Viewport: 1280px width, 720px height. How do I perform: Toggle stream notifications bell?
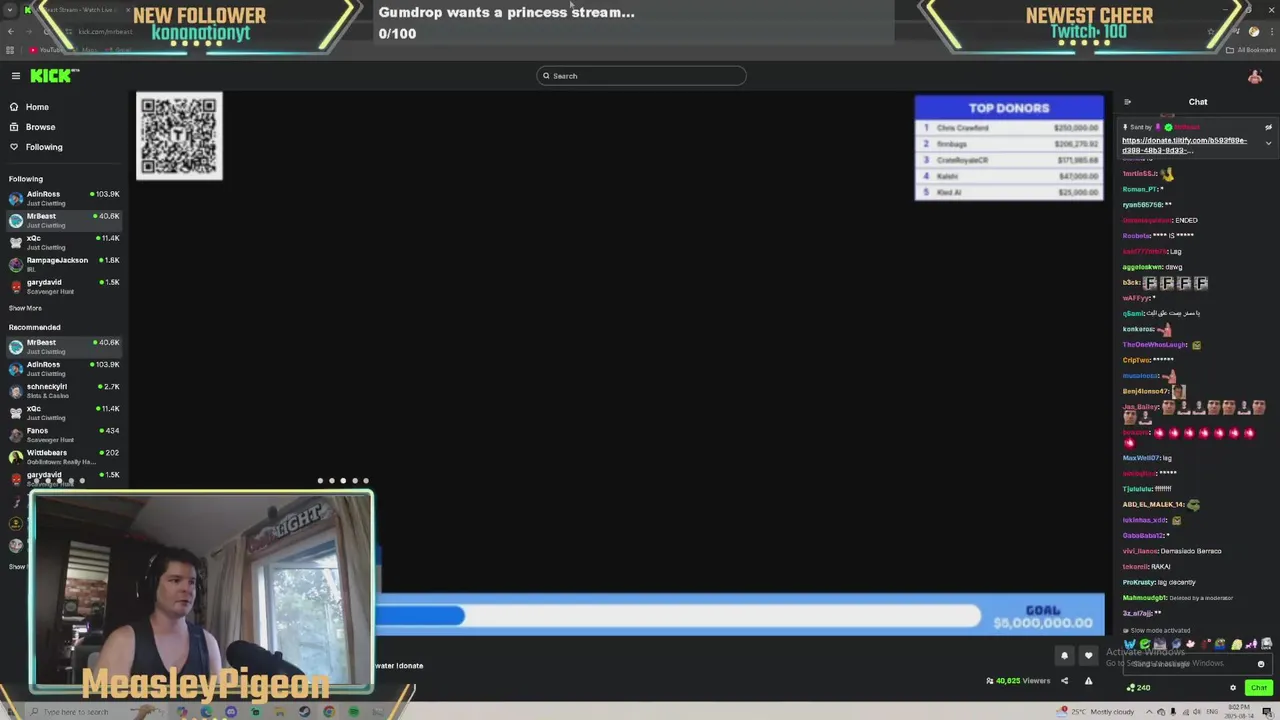(x=1064, y=656)
